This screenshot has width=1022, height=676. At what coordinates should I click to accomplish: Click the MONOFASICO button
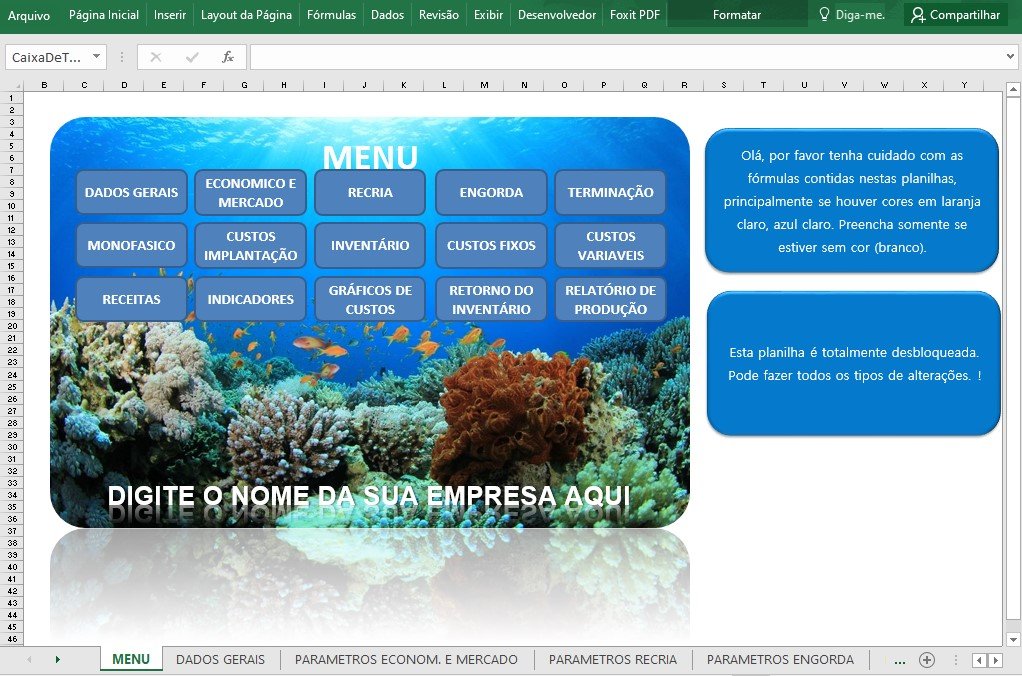coord(131,245)
